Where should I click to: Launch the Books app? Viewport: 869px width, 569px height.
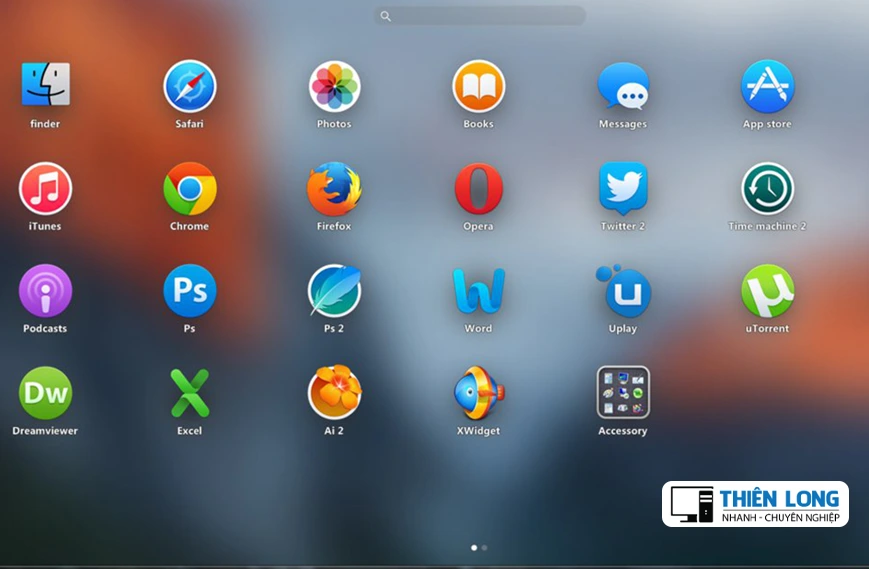[x=478, y=86]
